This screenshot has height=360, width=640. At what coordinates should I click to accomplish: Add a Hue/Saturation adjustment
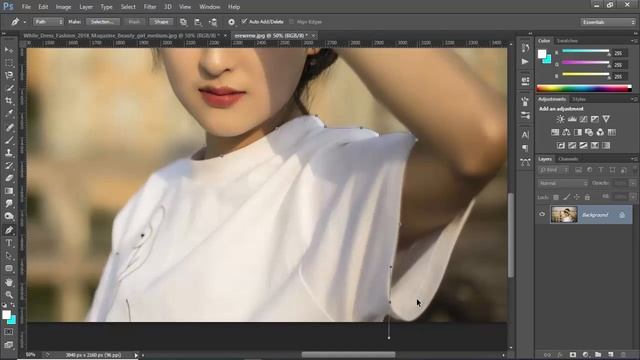click(x=555, y=132)
